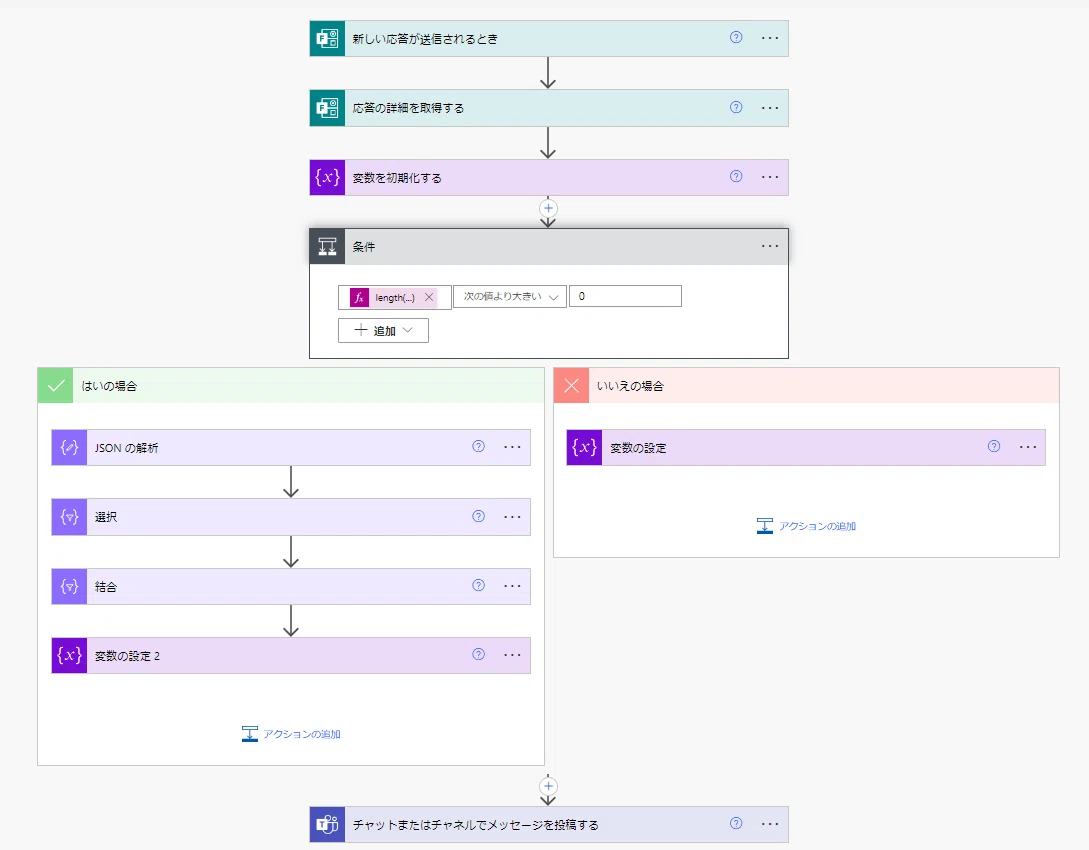The width and height of the screenshot is (1089, 850).
Task: Open the ellipsis menu on 変数の設定 2
Action: 512,655
